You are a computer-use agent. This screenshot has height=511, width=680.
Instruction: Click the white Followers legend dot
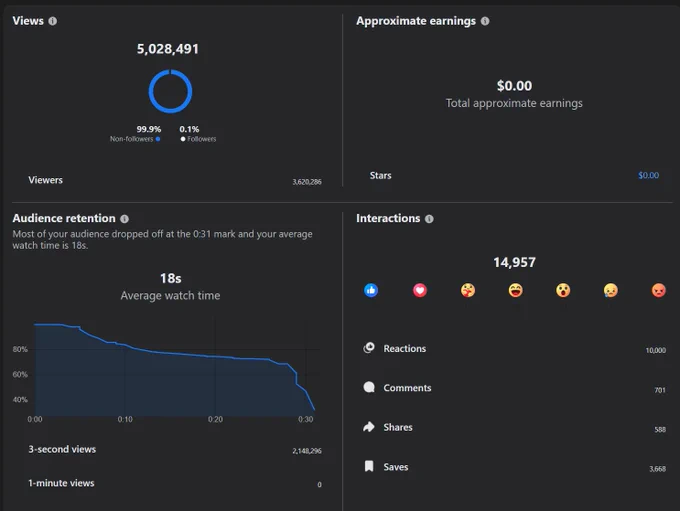tap(183, 139)
